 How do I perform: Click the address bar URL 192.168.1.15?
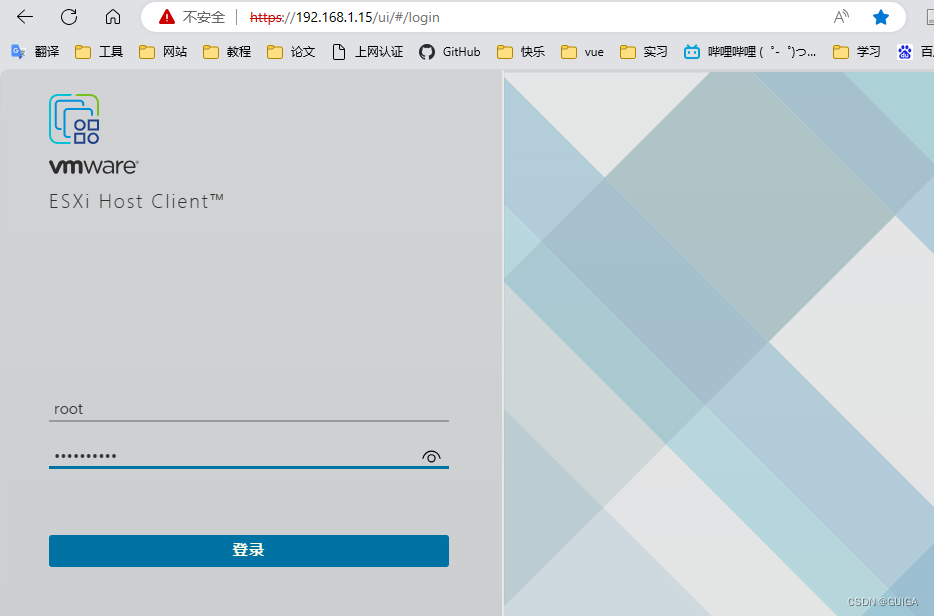click(x=345, y=17)
